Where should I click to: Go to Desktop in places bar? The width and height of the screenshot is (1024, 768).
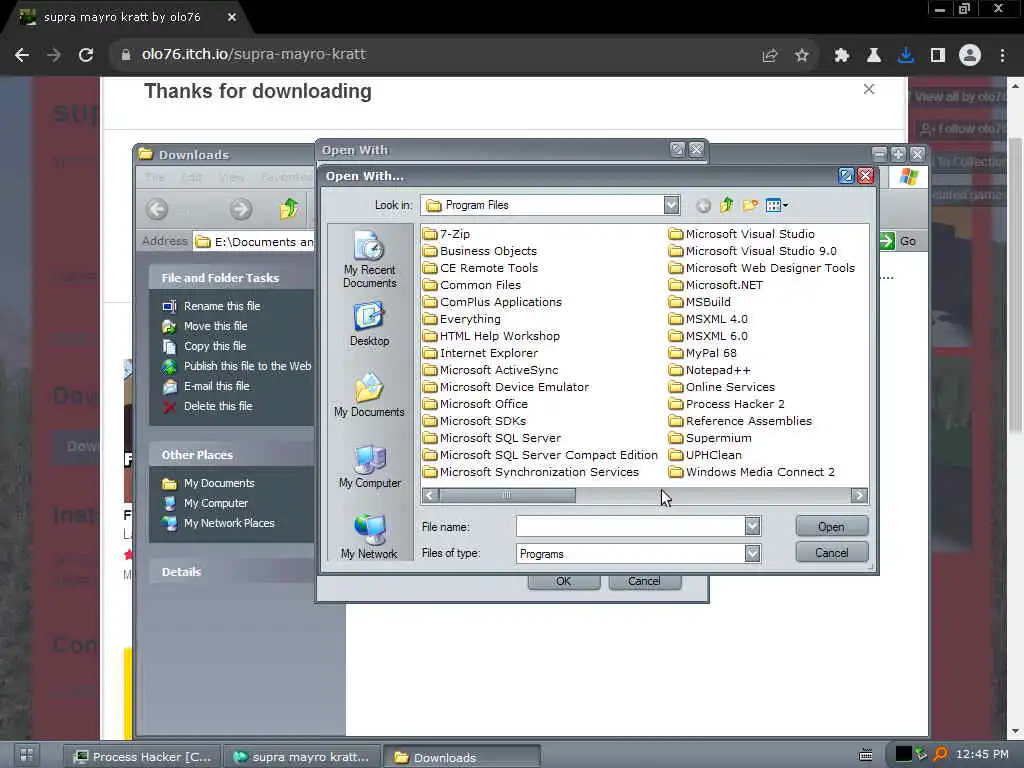(370, 324)
